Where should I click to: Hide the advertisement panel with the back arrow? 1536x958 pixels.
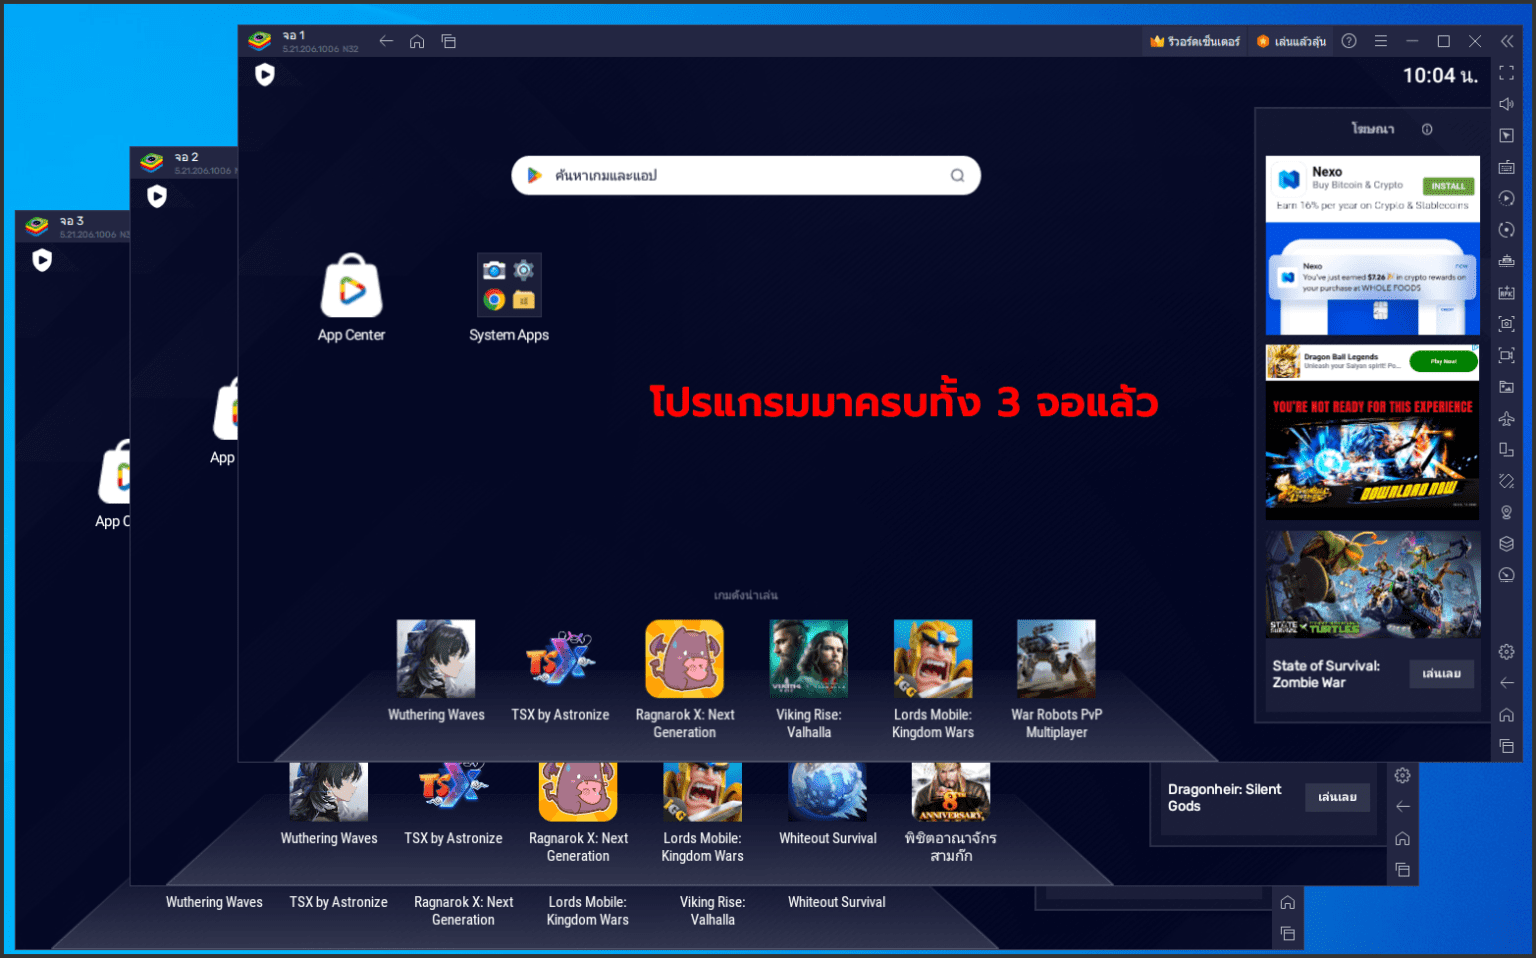click(x=1506, y=684)
